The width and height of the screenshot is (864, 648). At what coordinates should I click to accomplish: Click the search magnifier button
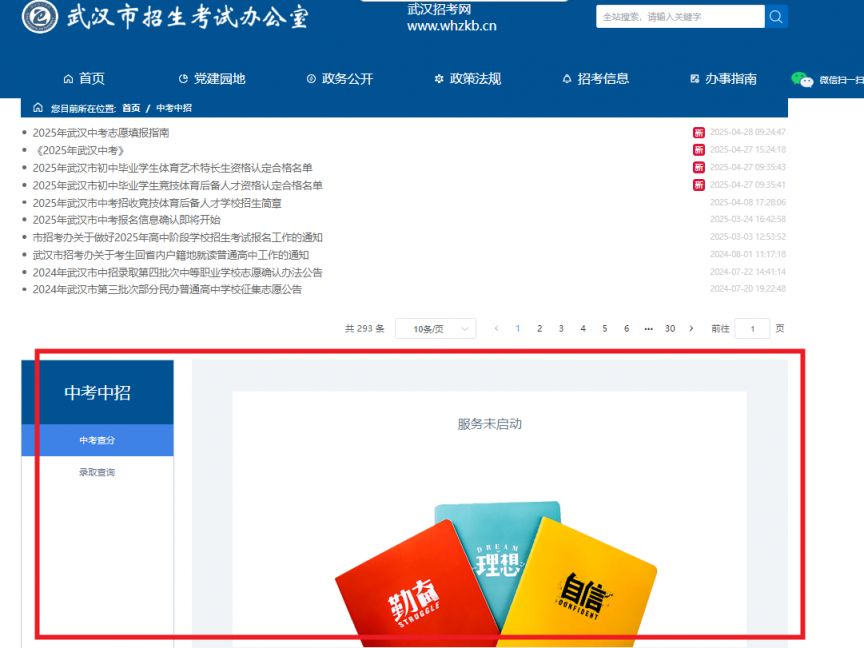tap(776, 17)
